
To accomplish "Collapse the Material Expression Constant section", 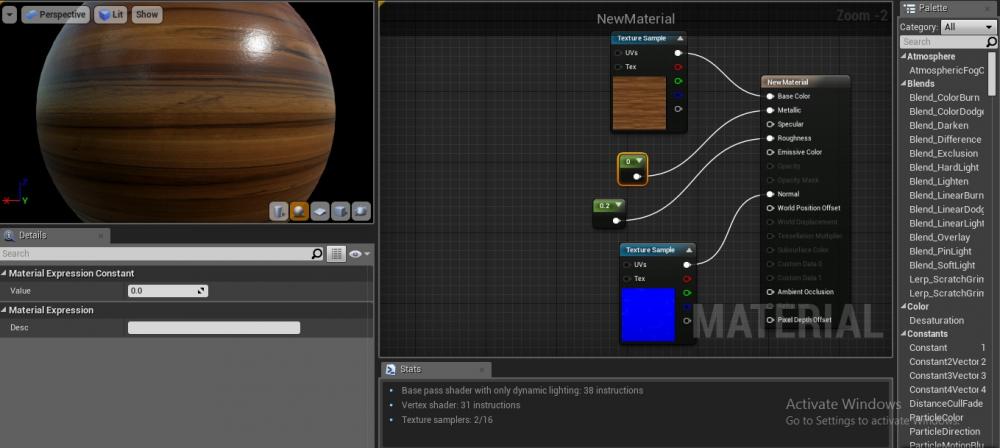I will tap(5, 273).
